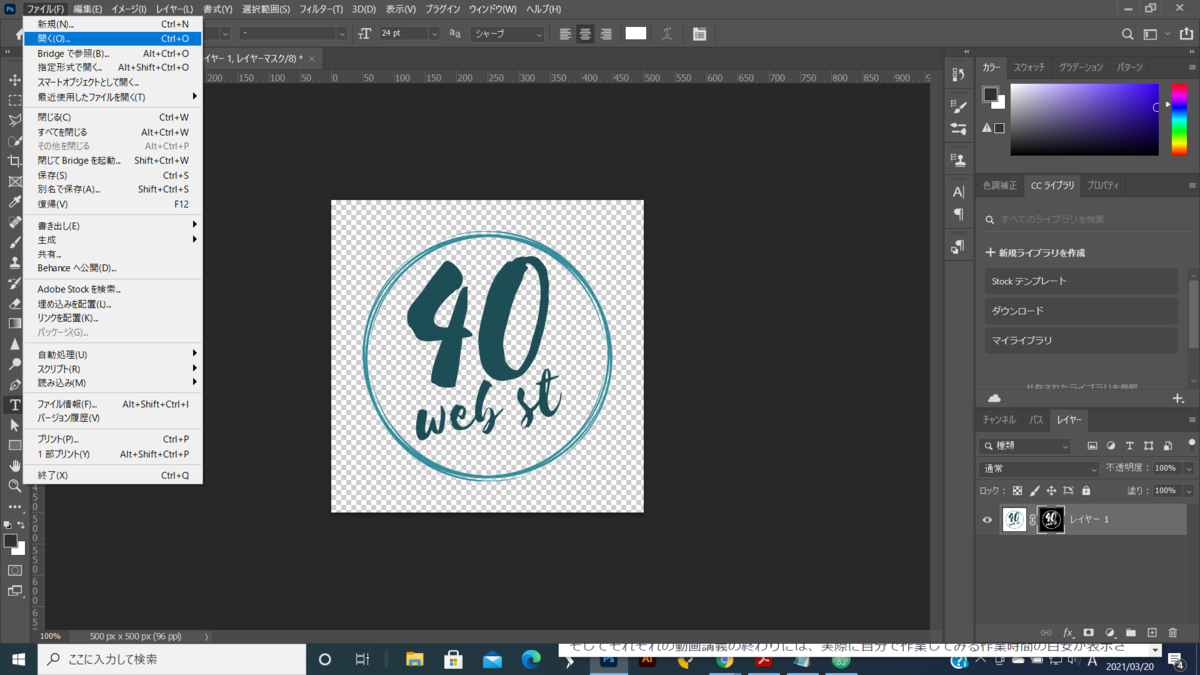Image resolution: width=1200 pixels, height=675 pixels.
Task: Select the Gradient tool
Action: pyautogui.click(x=14, y=323)
